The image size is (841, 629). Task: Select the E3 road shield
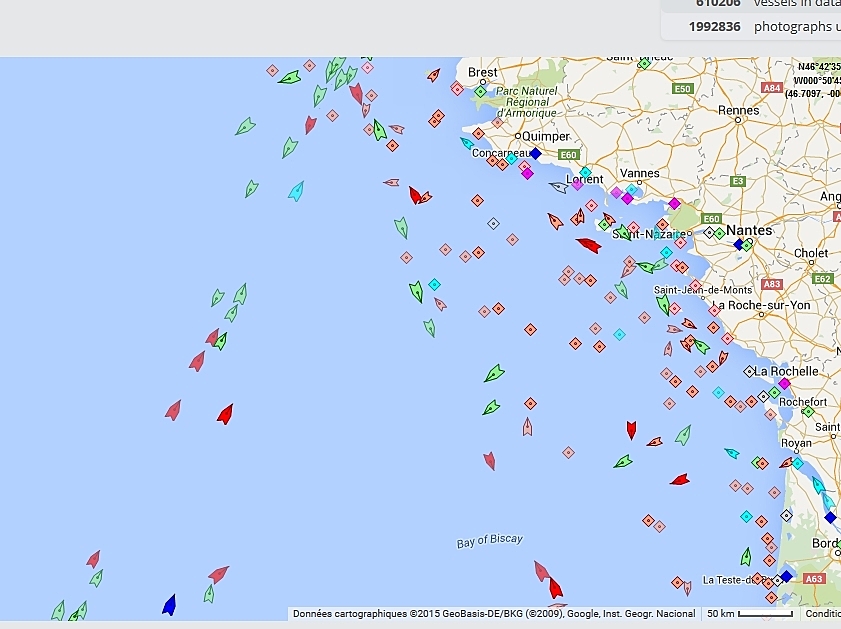coord(739,181)
